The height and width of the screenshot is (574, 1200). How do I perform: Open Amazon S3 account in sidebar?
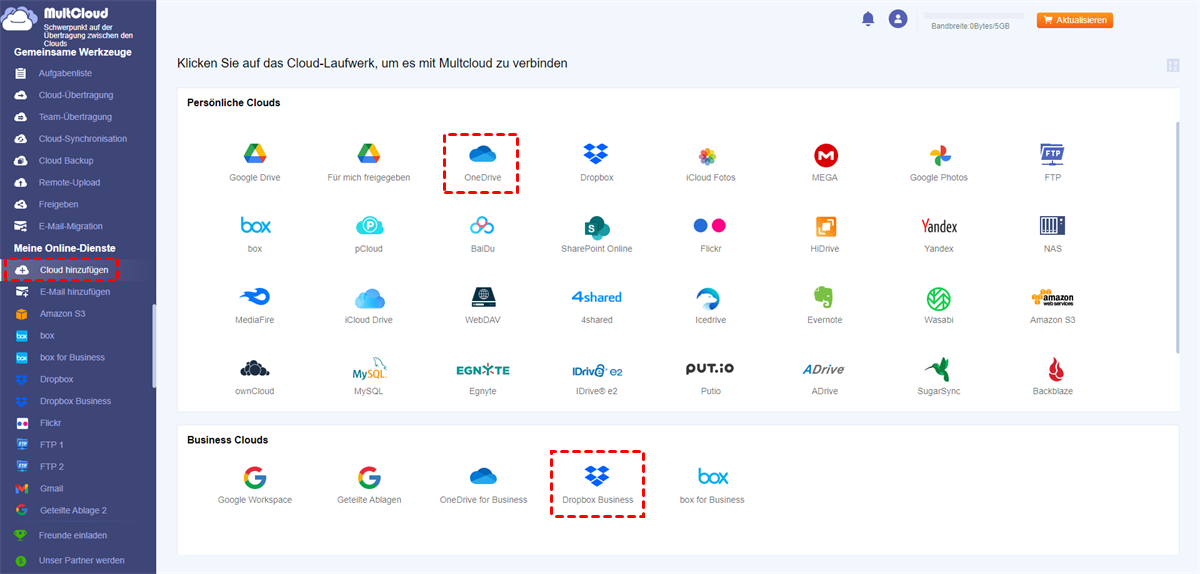coord(63,314)
